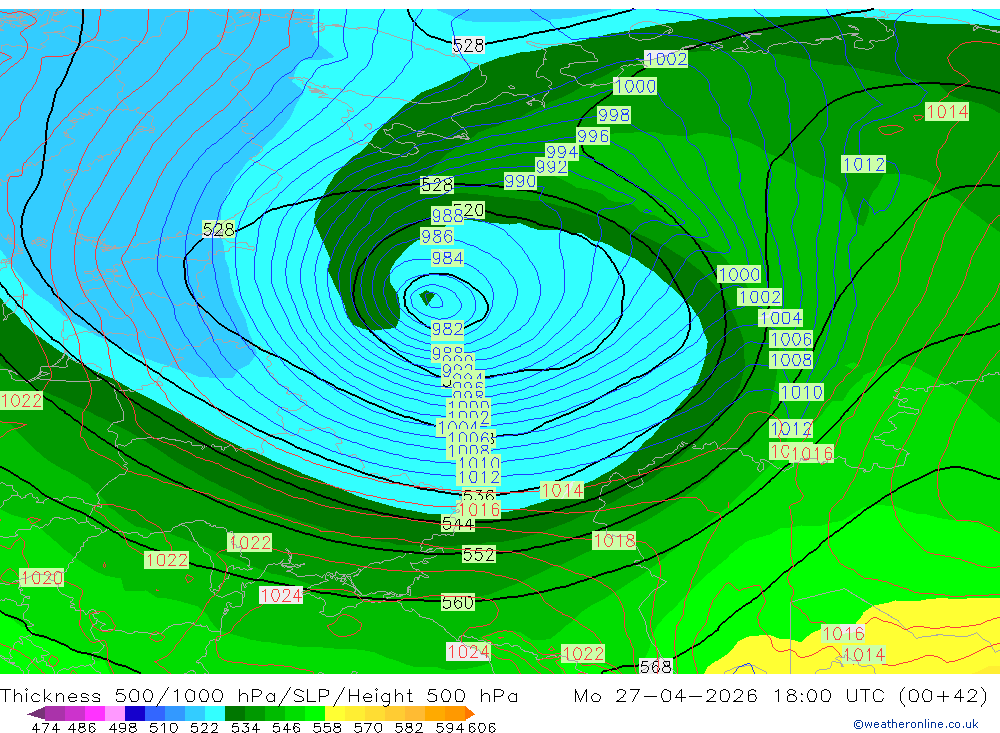Click the red 1018 pressure label
This screenshot has height=733, width=1000.
pos(614,540)
